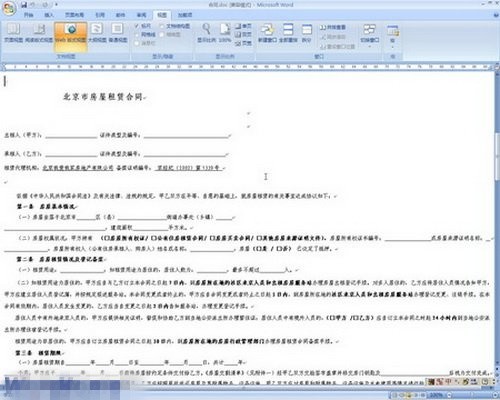Open the Insert ribbon tab (插入)
This screenshot has height=400, width=500.
(x=49, y=15)
